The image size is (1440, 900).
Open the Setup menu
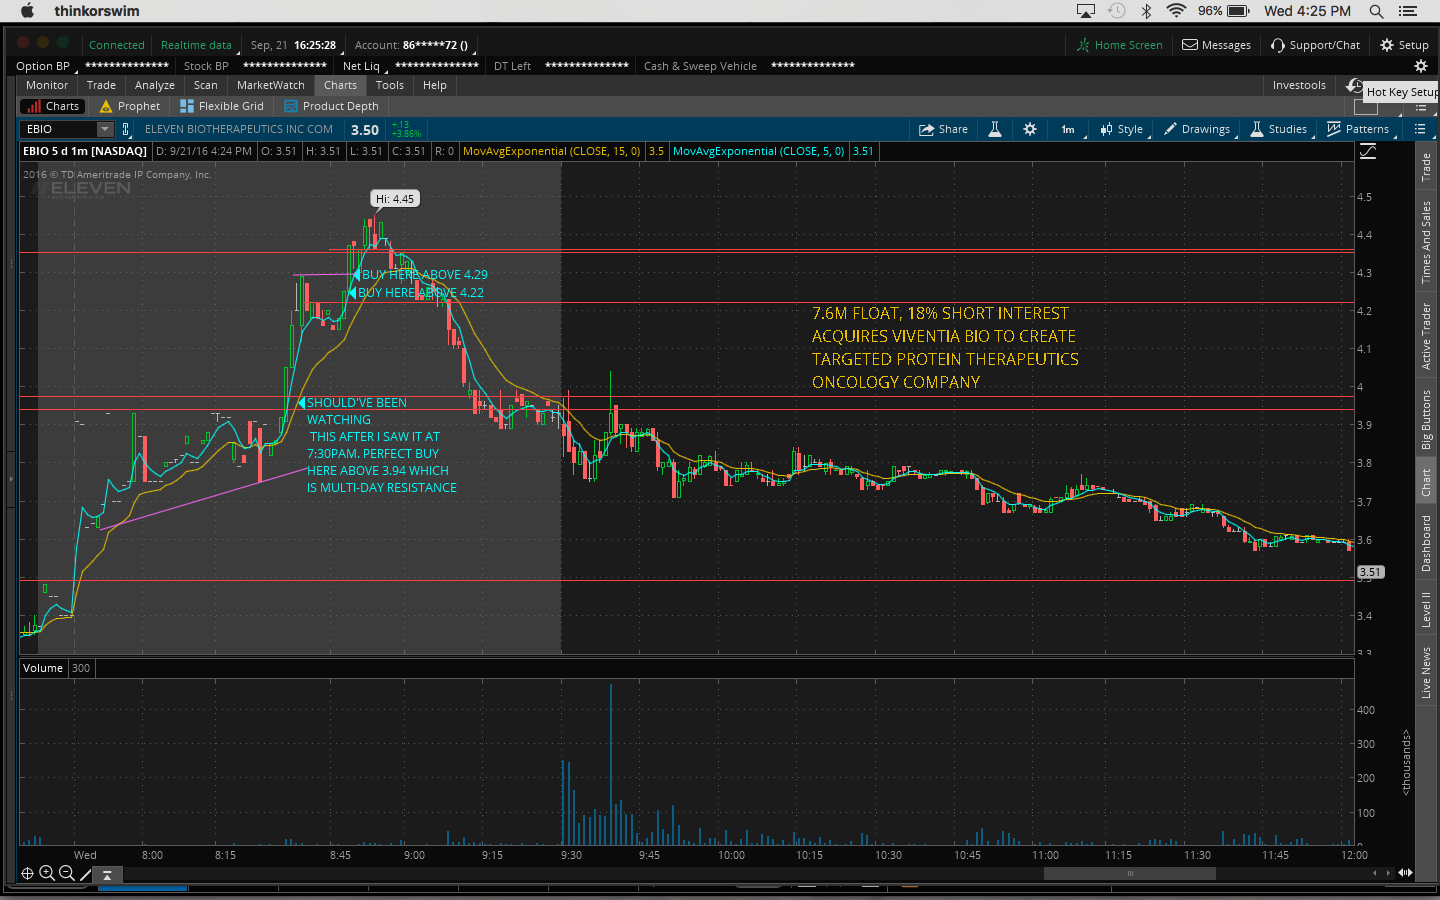[1404, 45]
